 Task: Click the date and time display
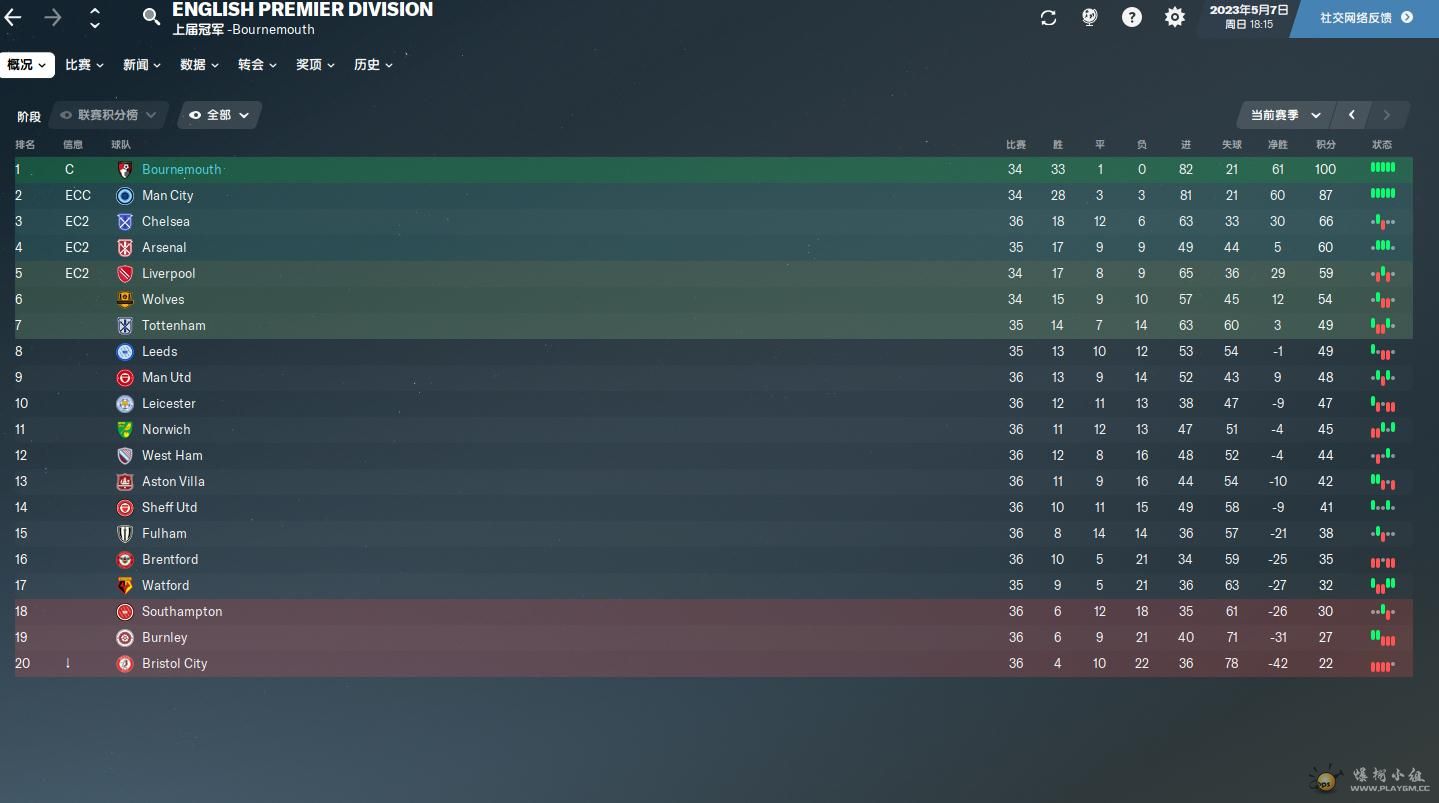1249,17
